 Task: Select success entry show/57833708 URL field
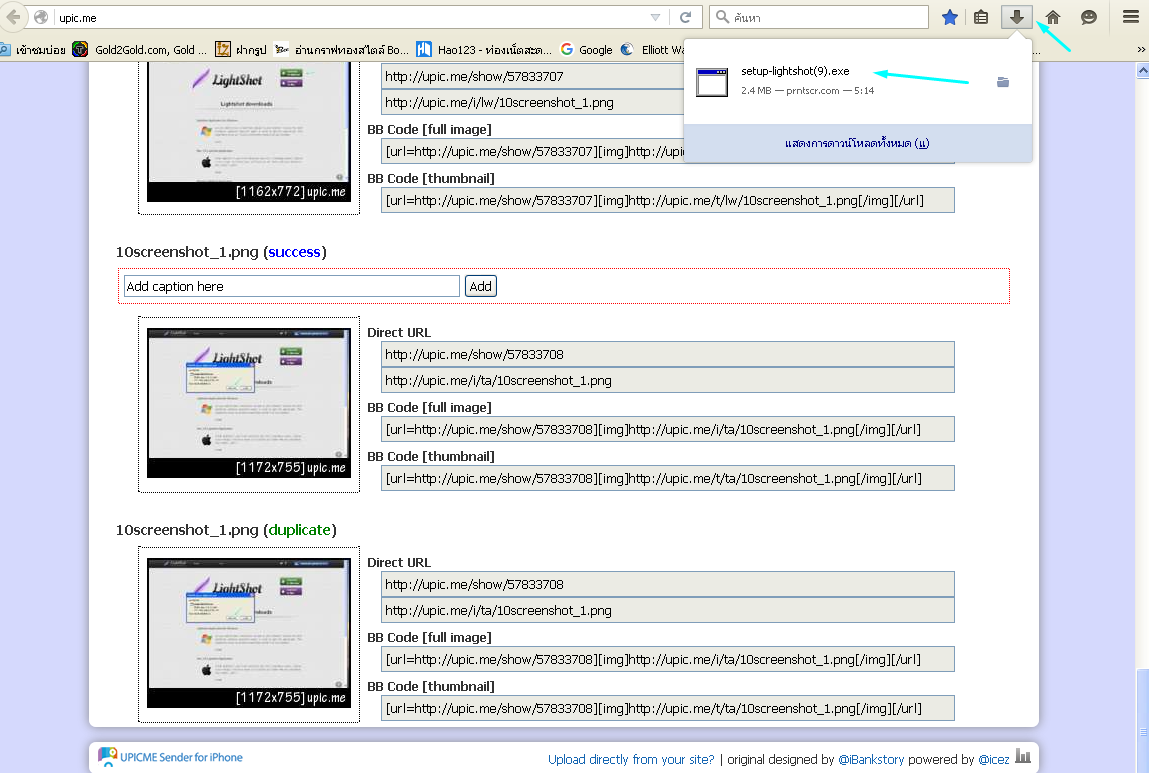(x=668, y=355)
